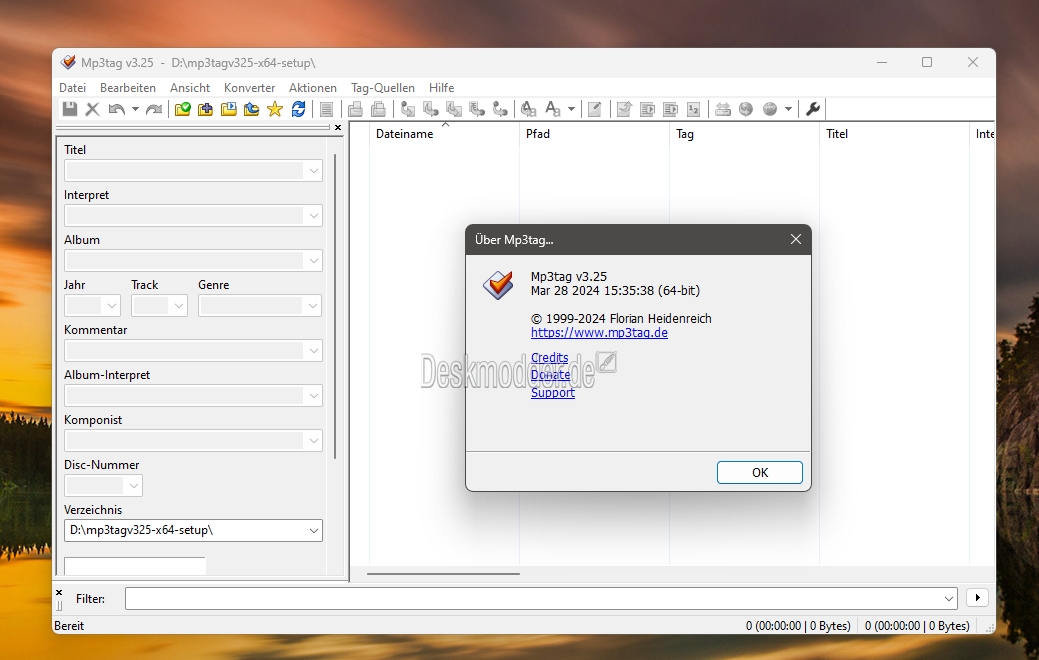Open the Interpret field dropdown

313,216
